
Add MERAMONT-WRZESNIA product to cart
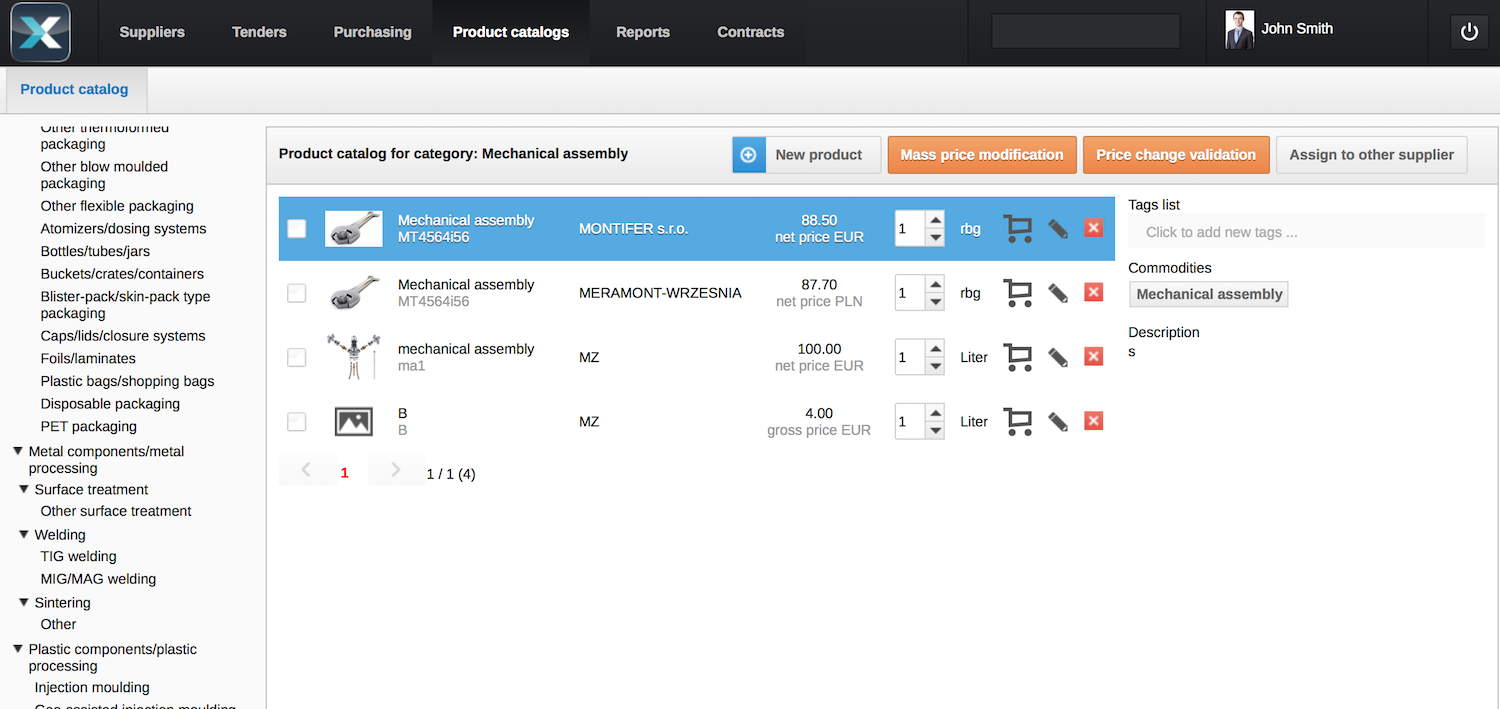(x=1018, y=293)
